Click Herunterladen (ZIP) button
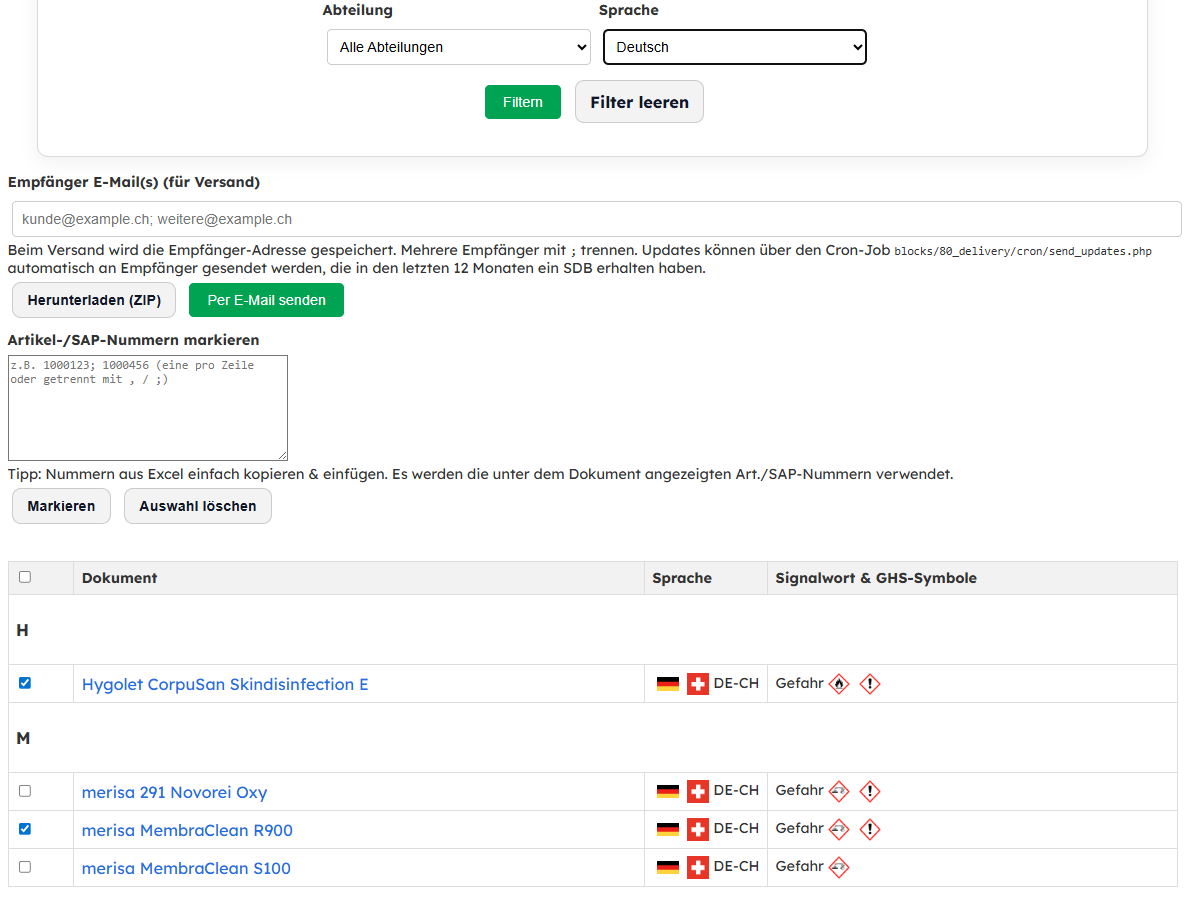The height and width of the screenshot is (897, 1190). pyautogui.click(x=94, y=300)
